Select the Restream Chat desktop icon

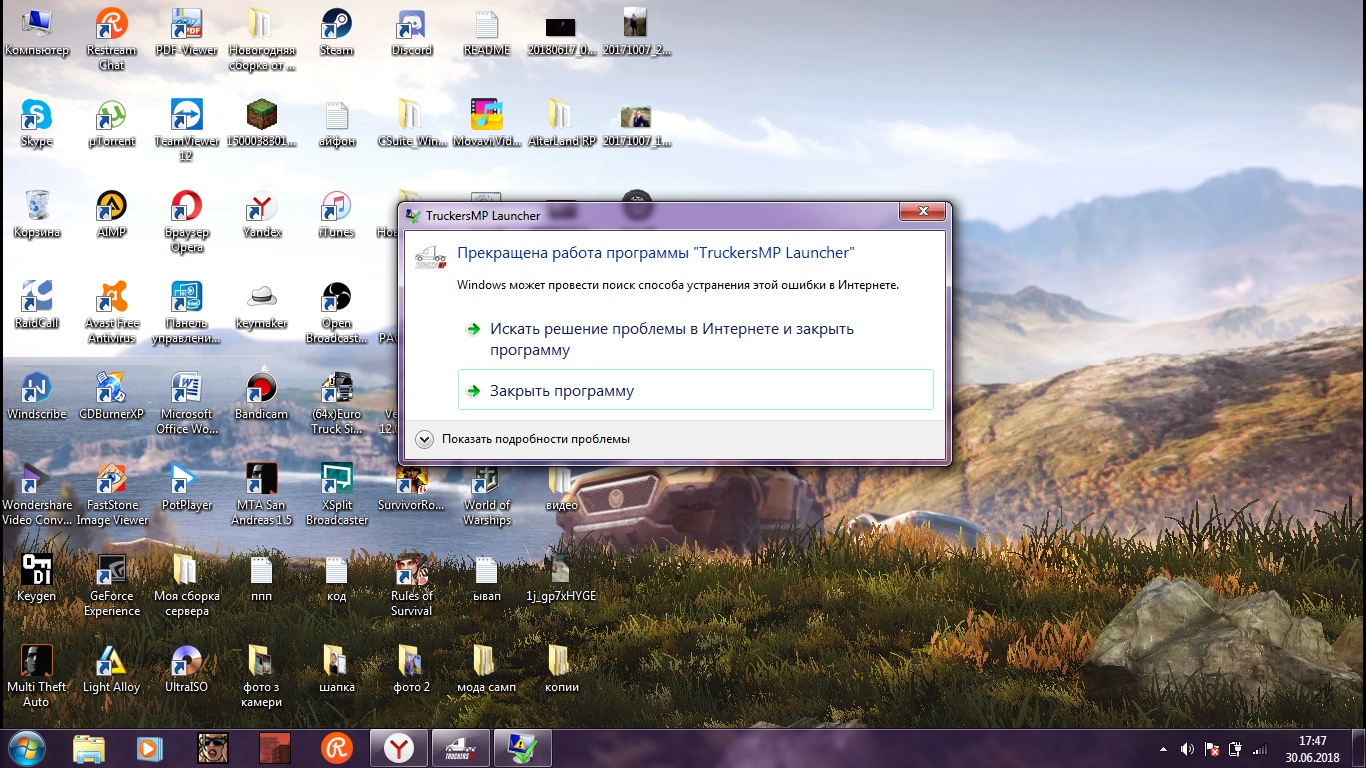[111, 40]
